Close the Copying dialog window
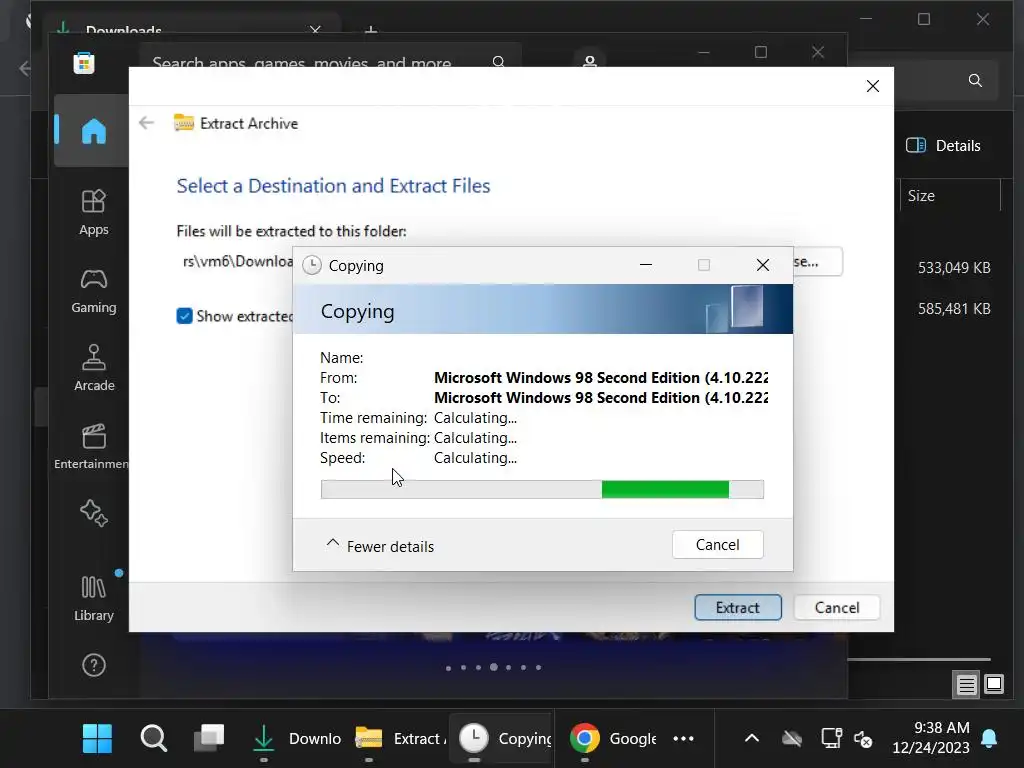 [762, 265]
